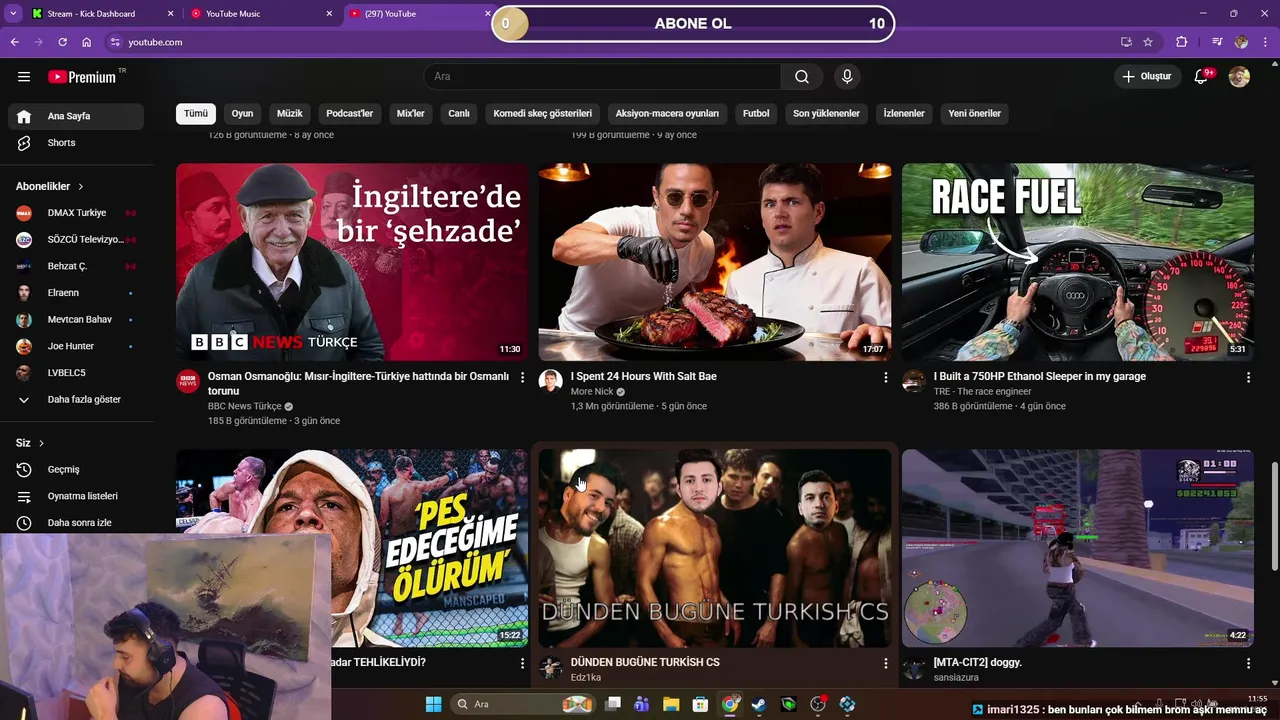Open the More Nick channel avatar

[x=551, y=381]
